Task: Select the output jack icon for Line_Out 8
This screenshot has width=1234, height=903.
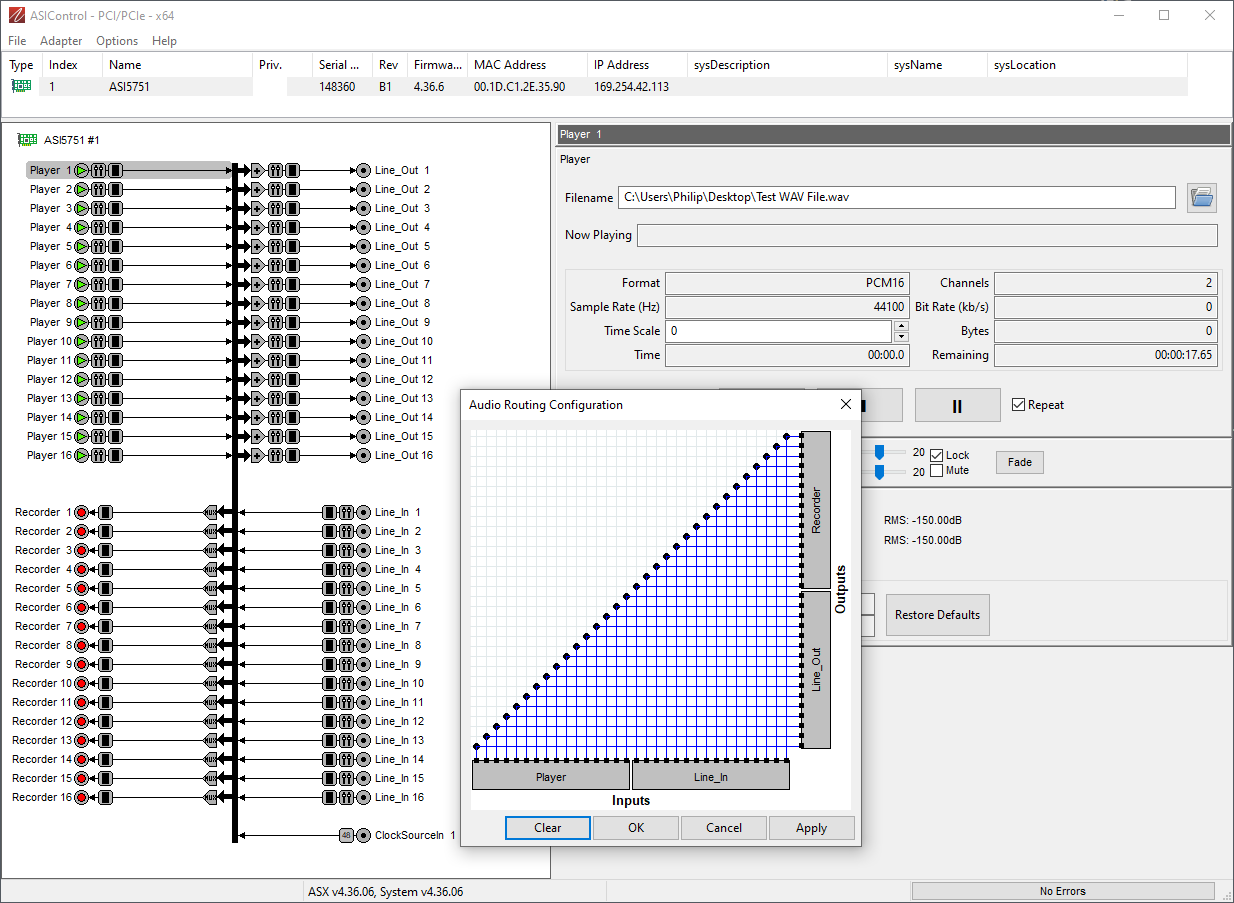Action: point(364,303)
